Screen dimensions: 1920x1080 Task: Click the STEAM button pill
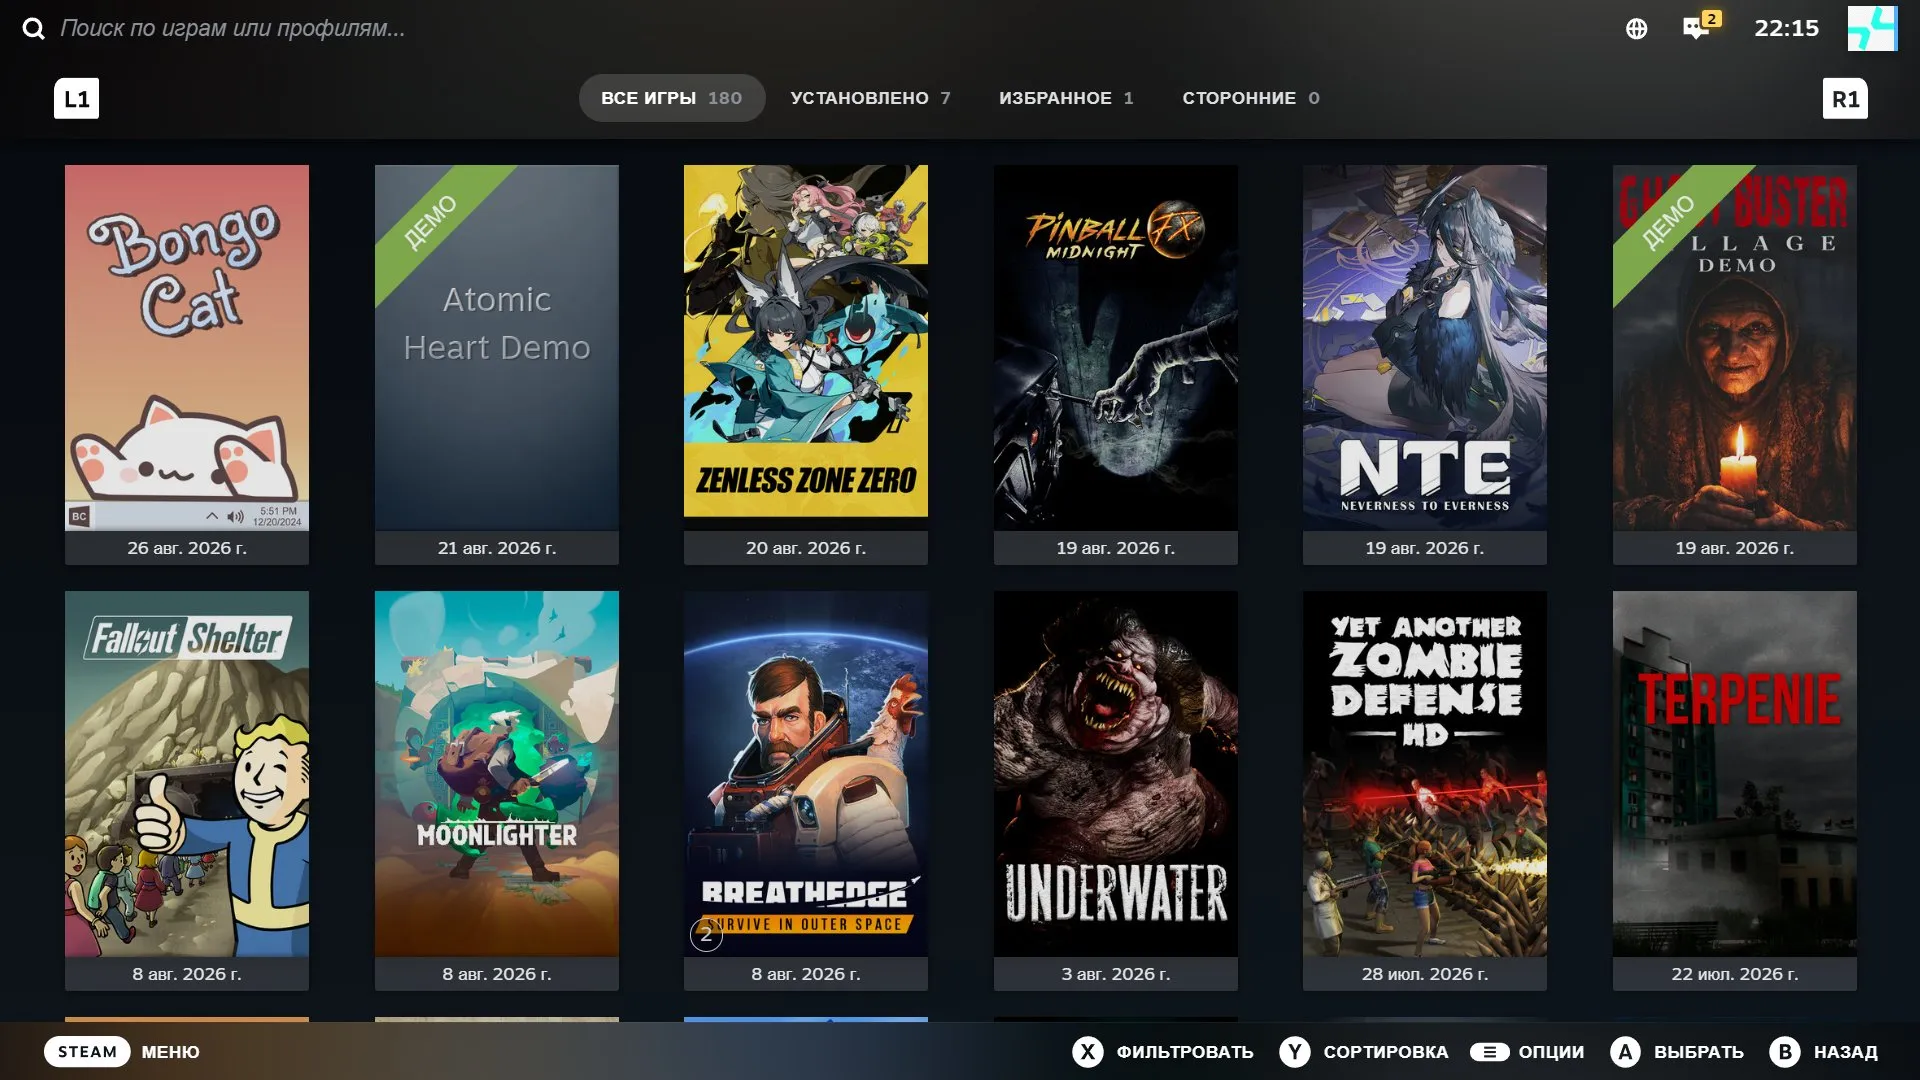[x=87, y=1051]
